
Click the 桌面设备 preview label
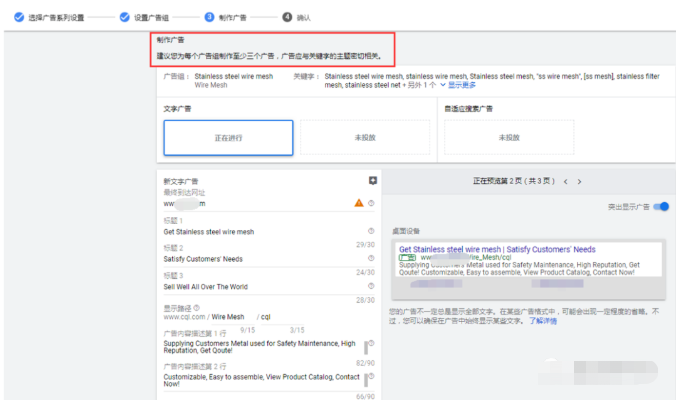[406, 231]
